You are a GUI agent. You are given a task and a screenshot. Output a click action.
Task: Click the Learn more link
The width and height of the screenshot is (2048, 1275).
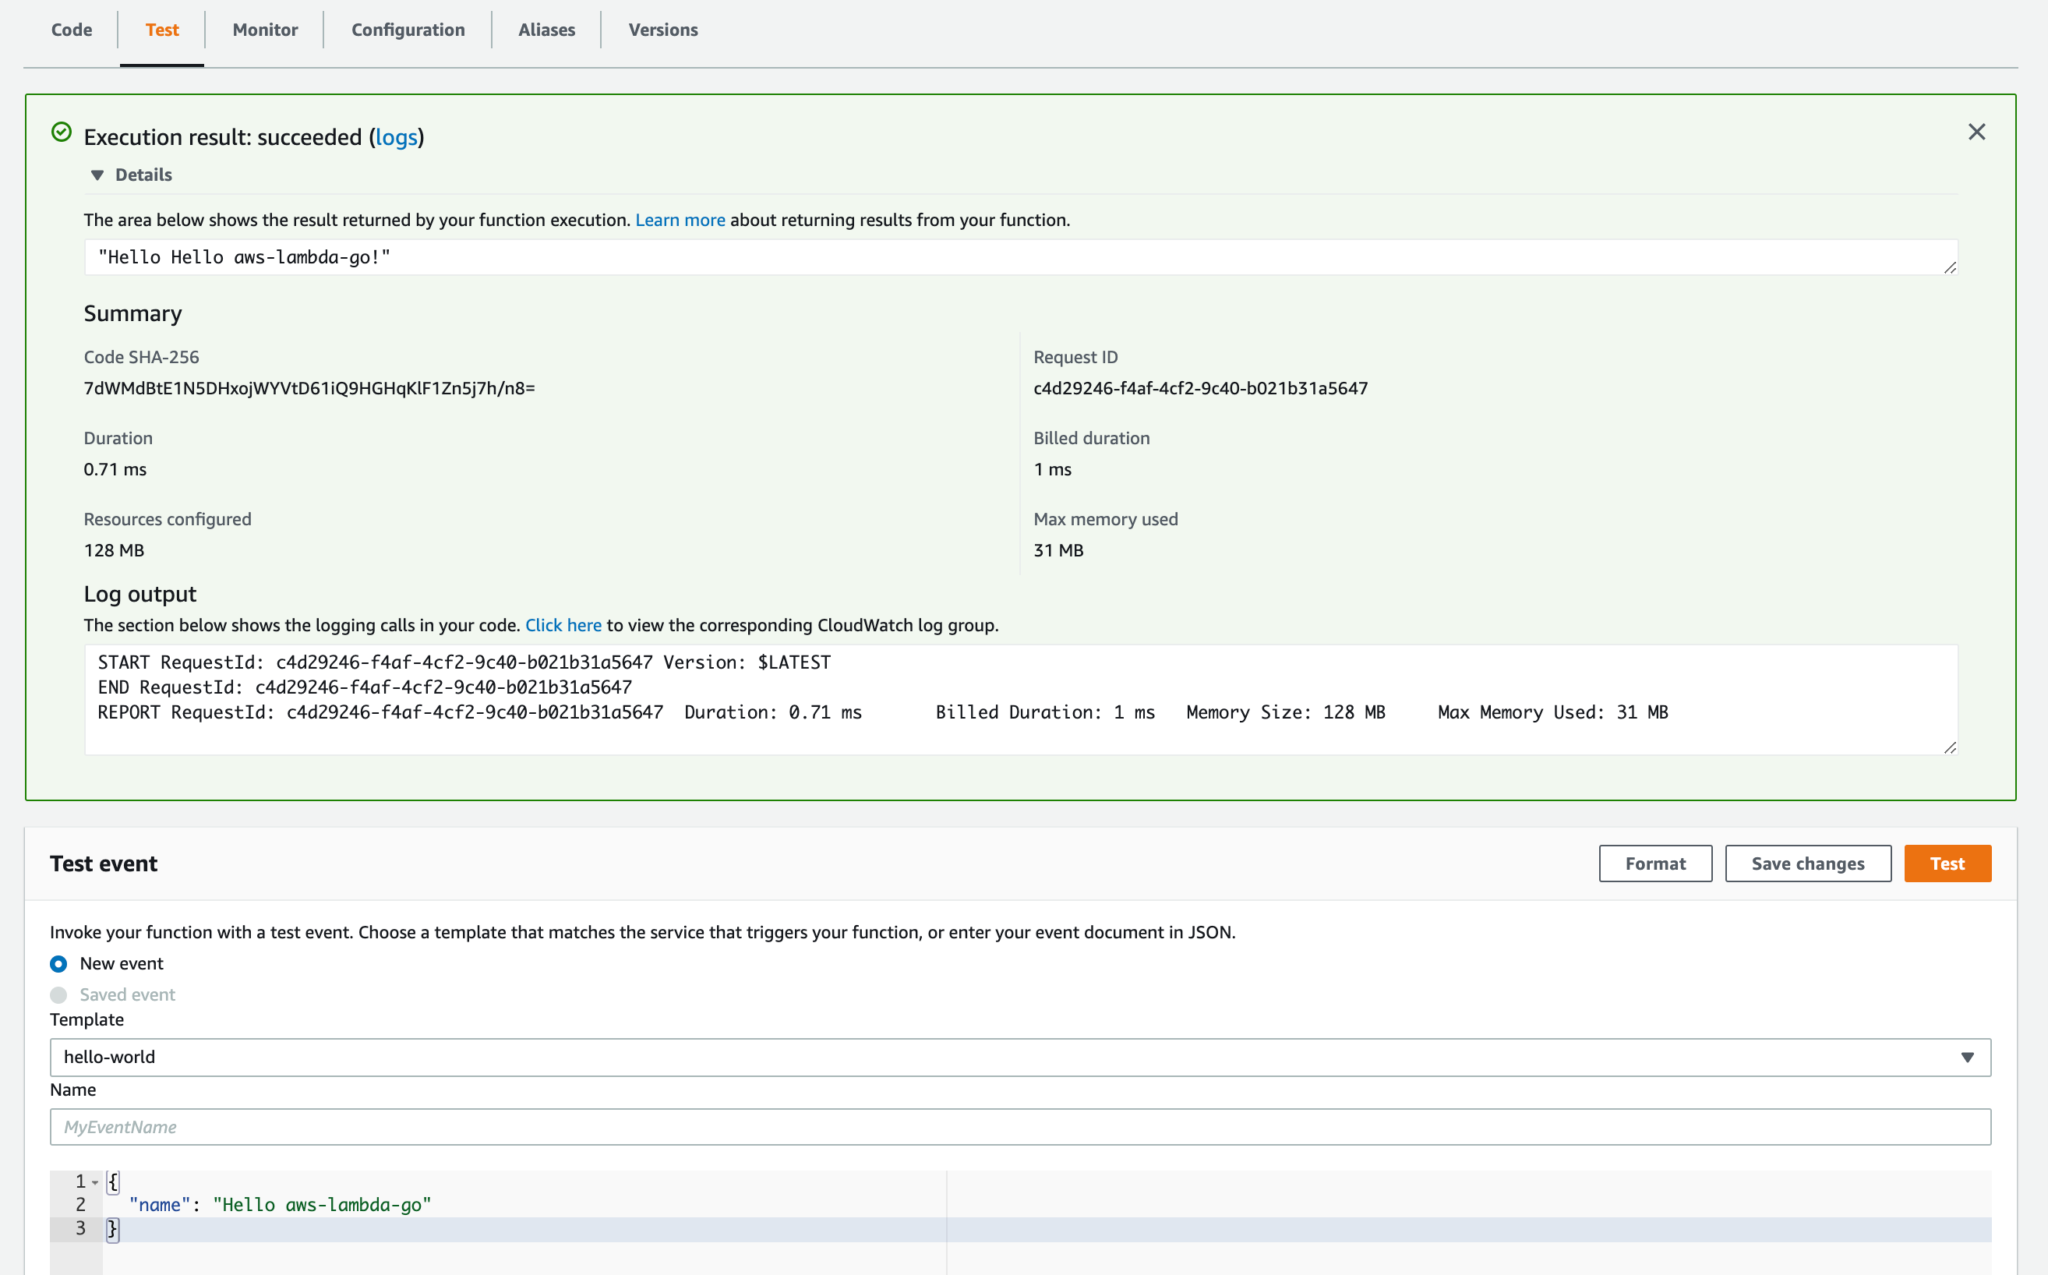tap(680, 219)
